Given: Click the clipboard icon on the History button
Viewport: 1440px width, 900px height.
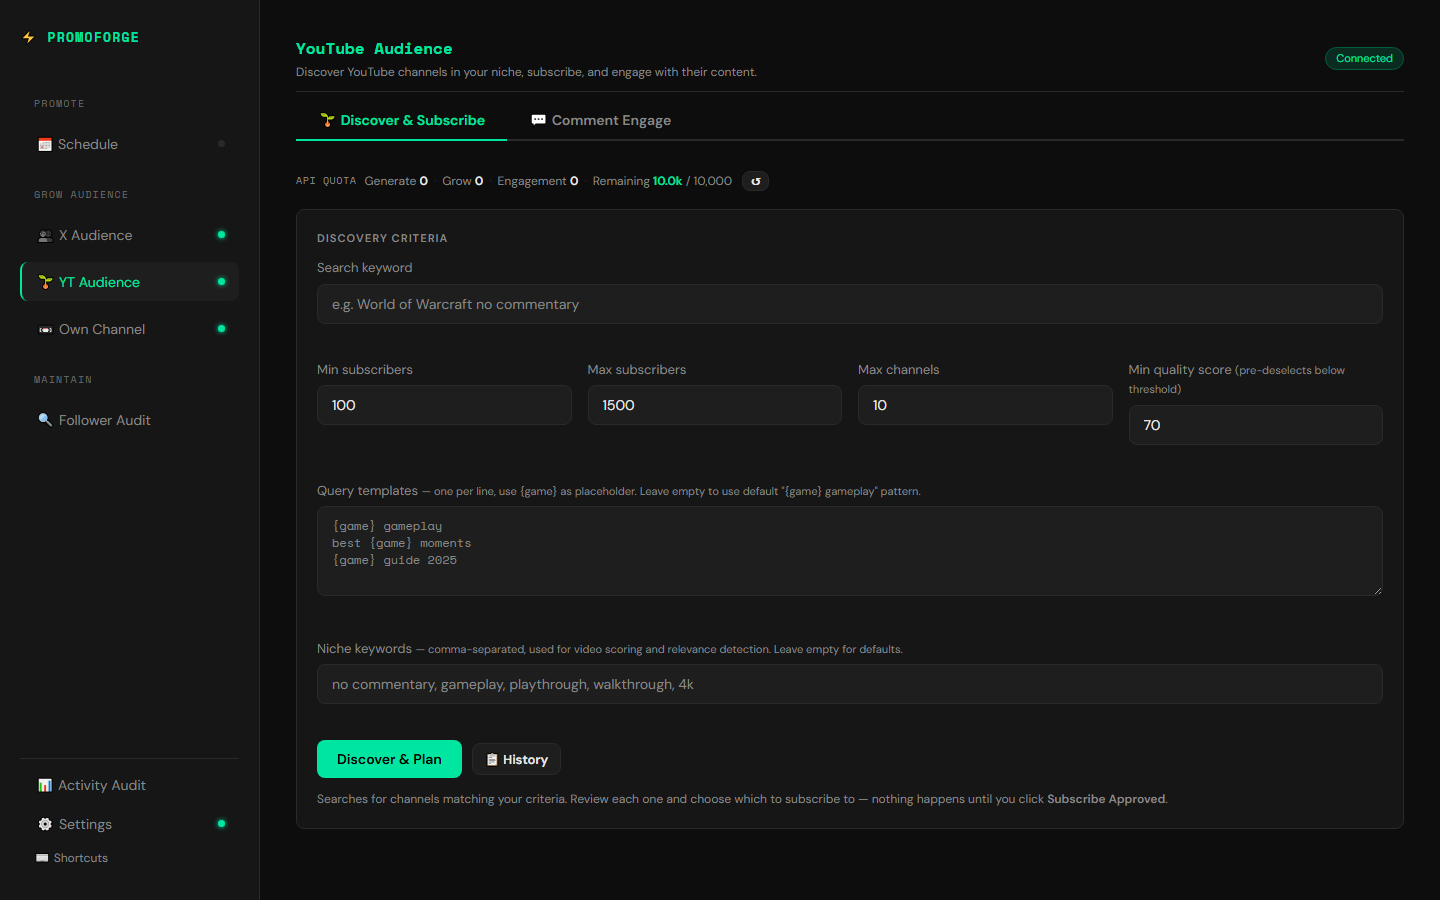Looking at the screenshot, I should 492,760.
